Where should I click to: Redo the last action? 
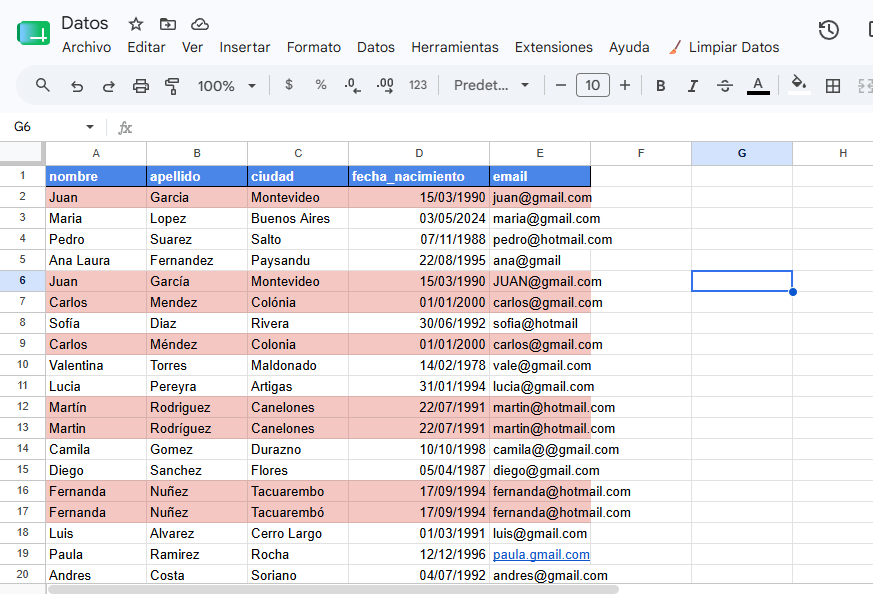[109, 86]
